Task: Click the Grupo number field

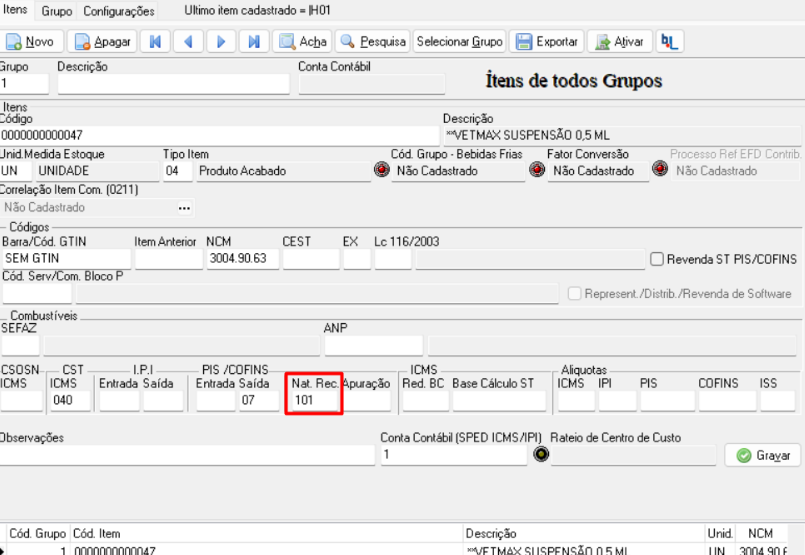Action: coord(24,84)
